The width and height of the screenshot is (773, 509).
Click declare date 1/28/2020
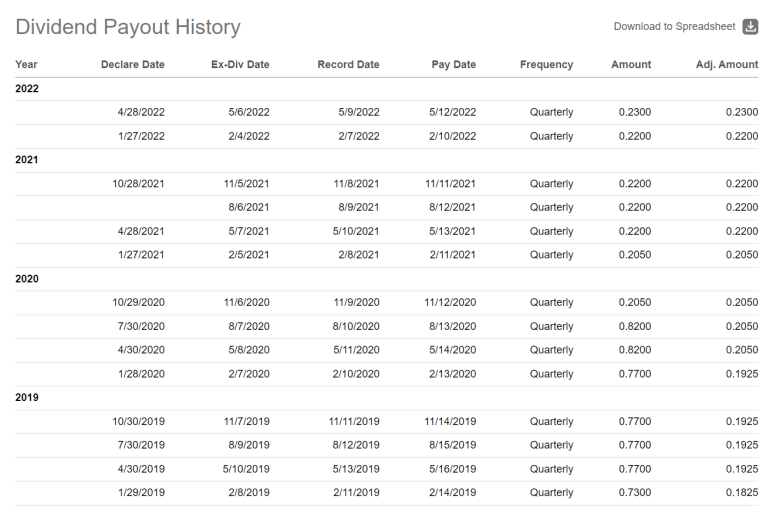pyautogui.click(x=141, y=374)
